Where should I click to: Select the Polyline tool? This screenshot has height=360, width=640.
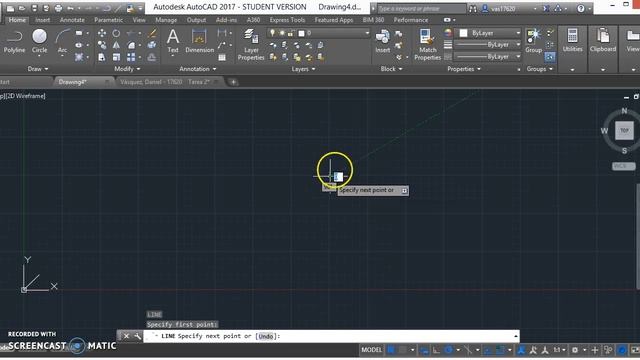pyautogui.click(x=14, y=41)
